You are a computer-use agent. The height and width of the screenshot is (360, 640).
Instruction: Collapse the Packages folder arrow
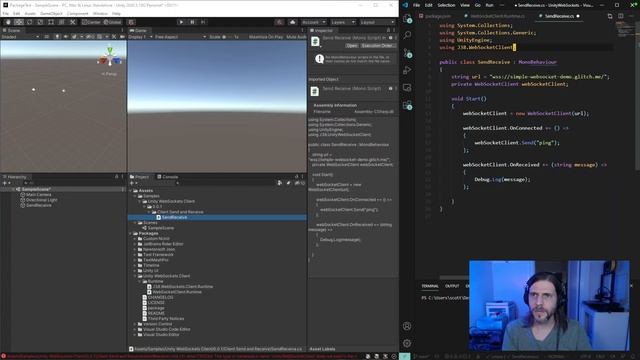[131, 233]
